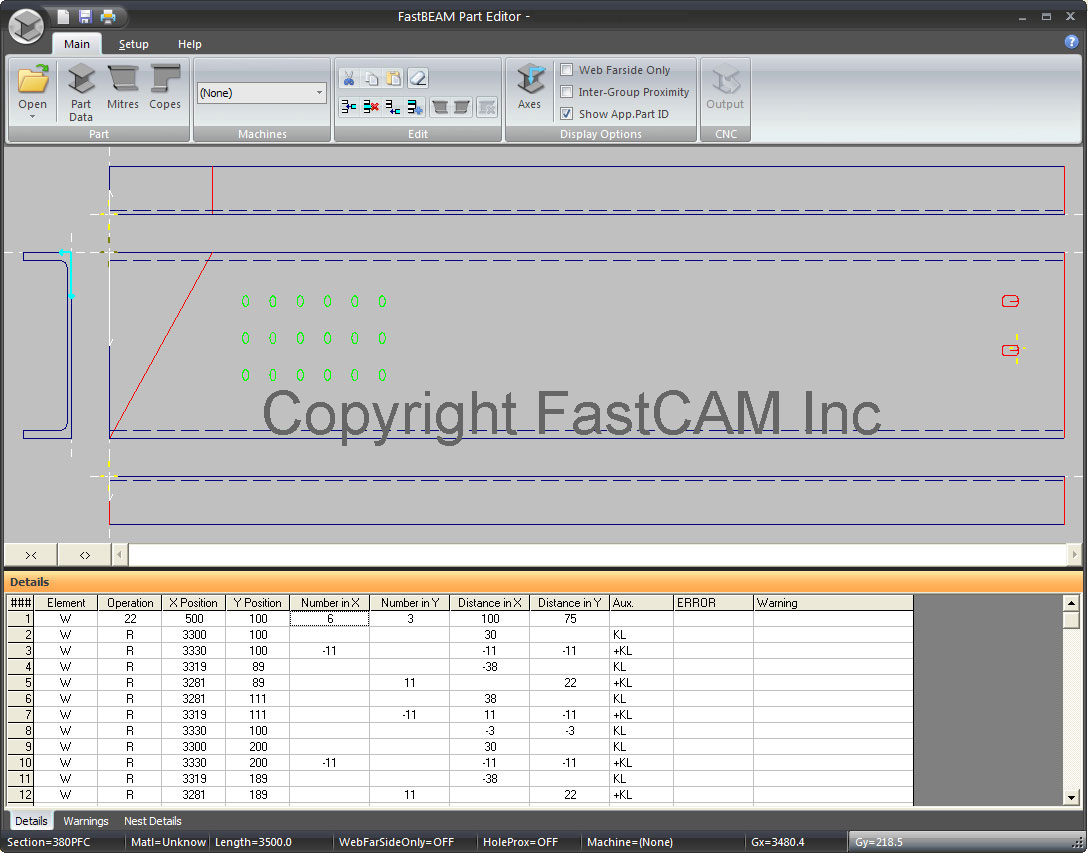1088x853 pixels.
Task: Click the add row icon with blue plus
Action: coord(415,107)
